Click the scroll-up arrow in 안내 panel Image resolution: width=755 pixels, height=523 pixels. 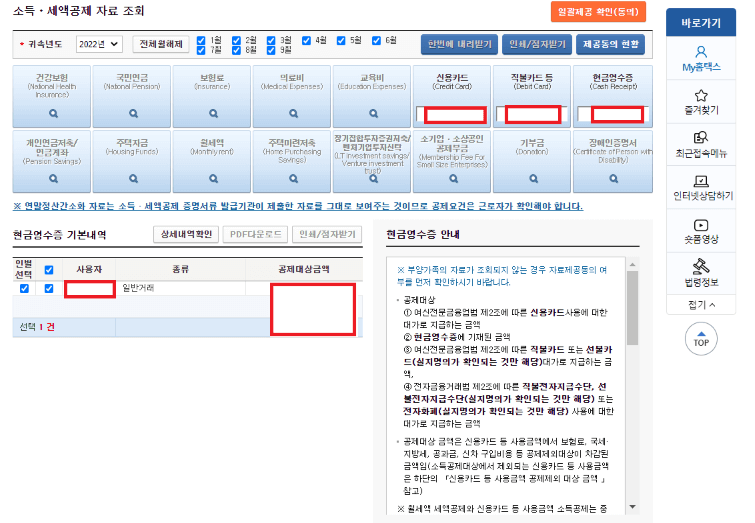tap(632, 264)
